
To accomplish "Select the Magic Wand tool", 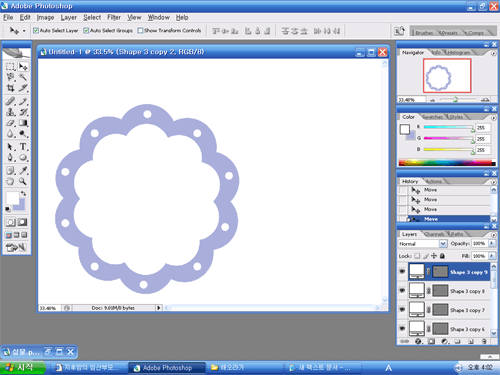I will click(x=23, y=77).
